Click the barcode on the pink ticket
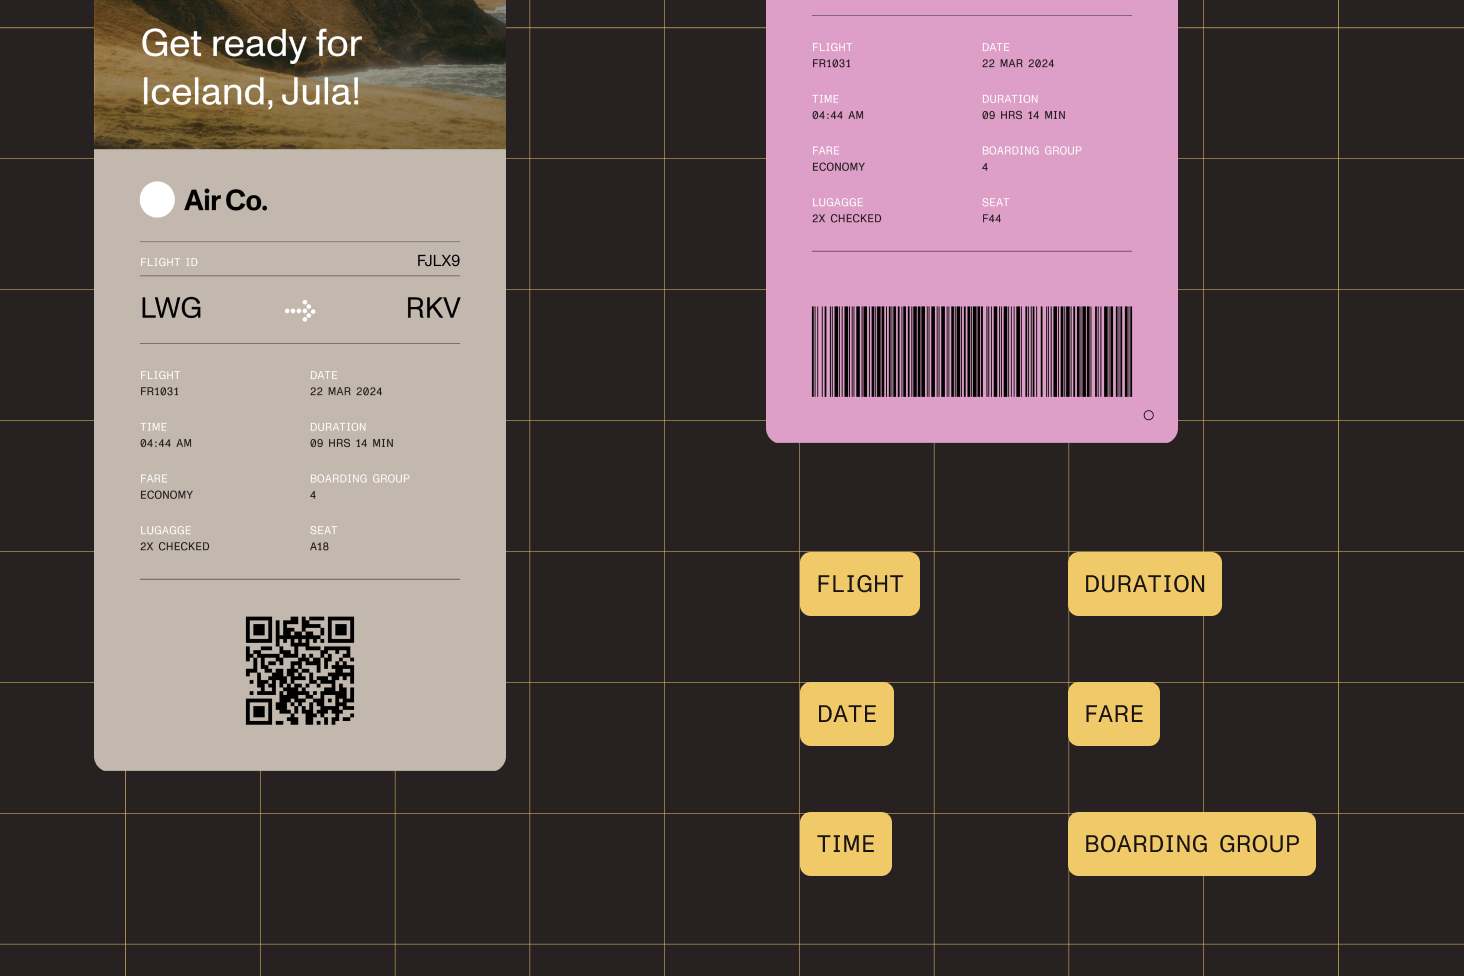This screenshot has width=1464, height=976. (x=971, y=351)
